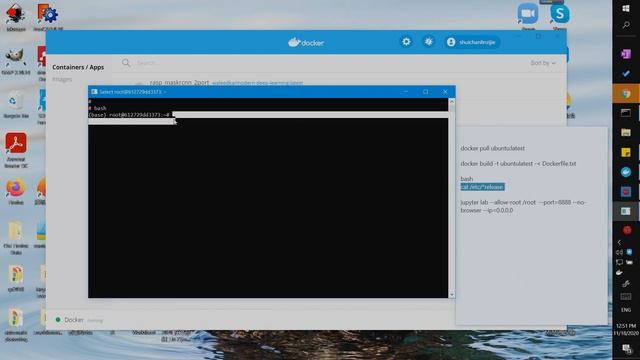Click the Docker whale tray icon

click(x=619, y=272)
